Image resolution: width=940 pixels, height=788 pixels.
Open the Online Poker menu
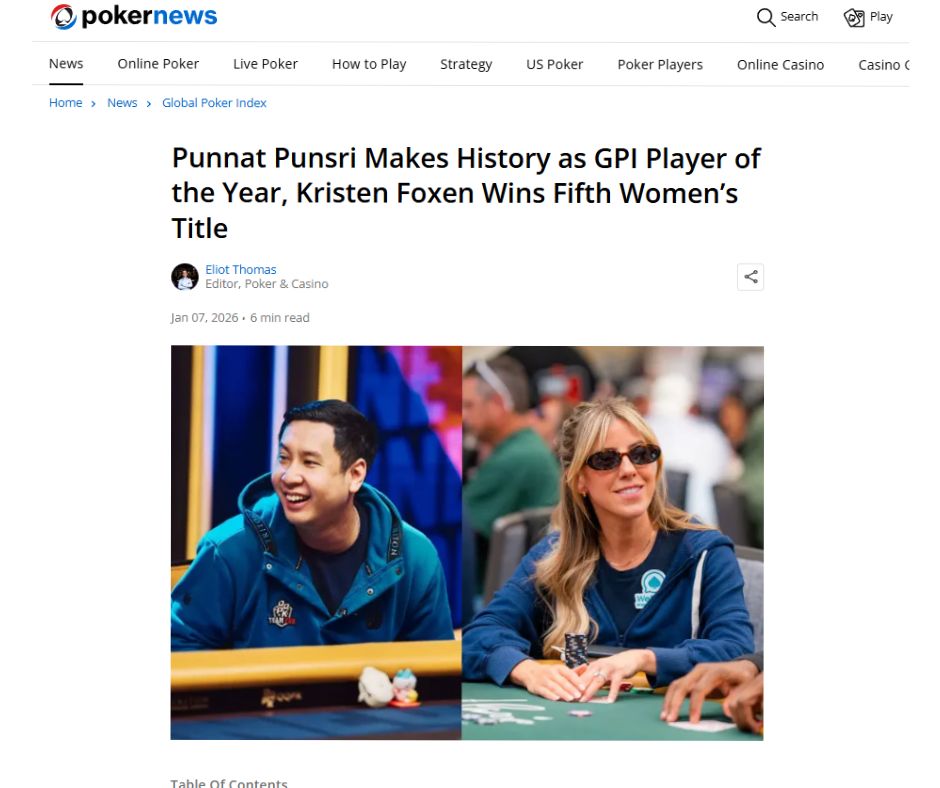[x=158, y=64]
